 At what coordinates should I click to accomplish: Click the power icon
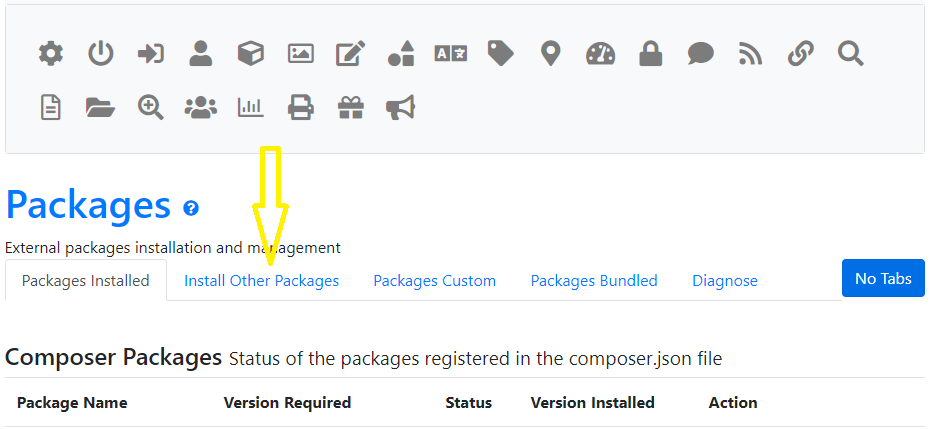click(x=101, y=54)
